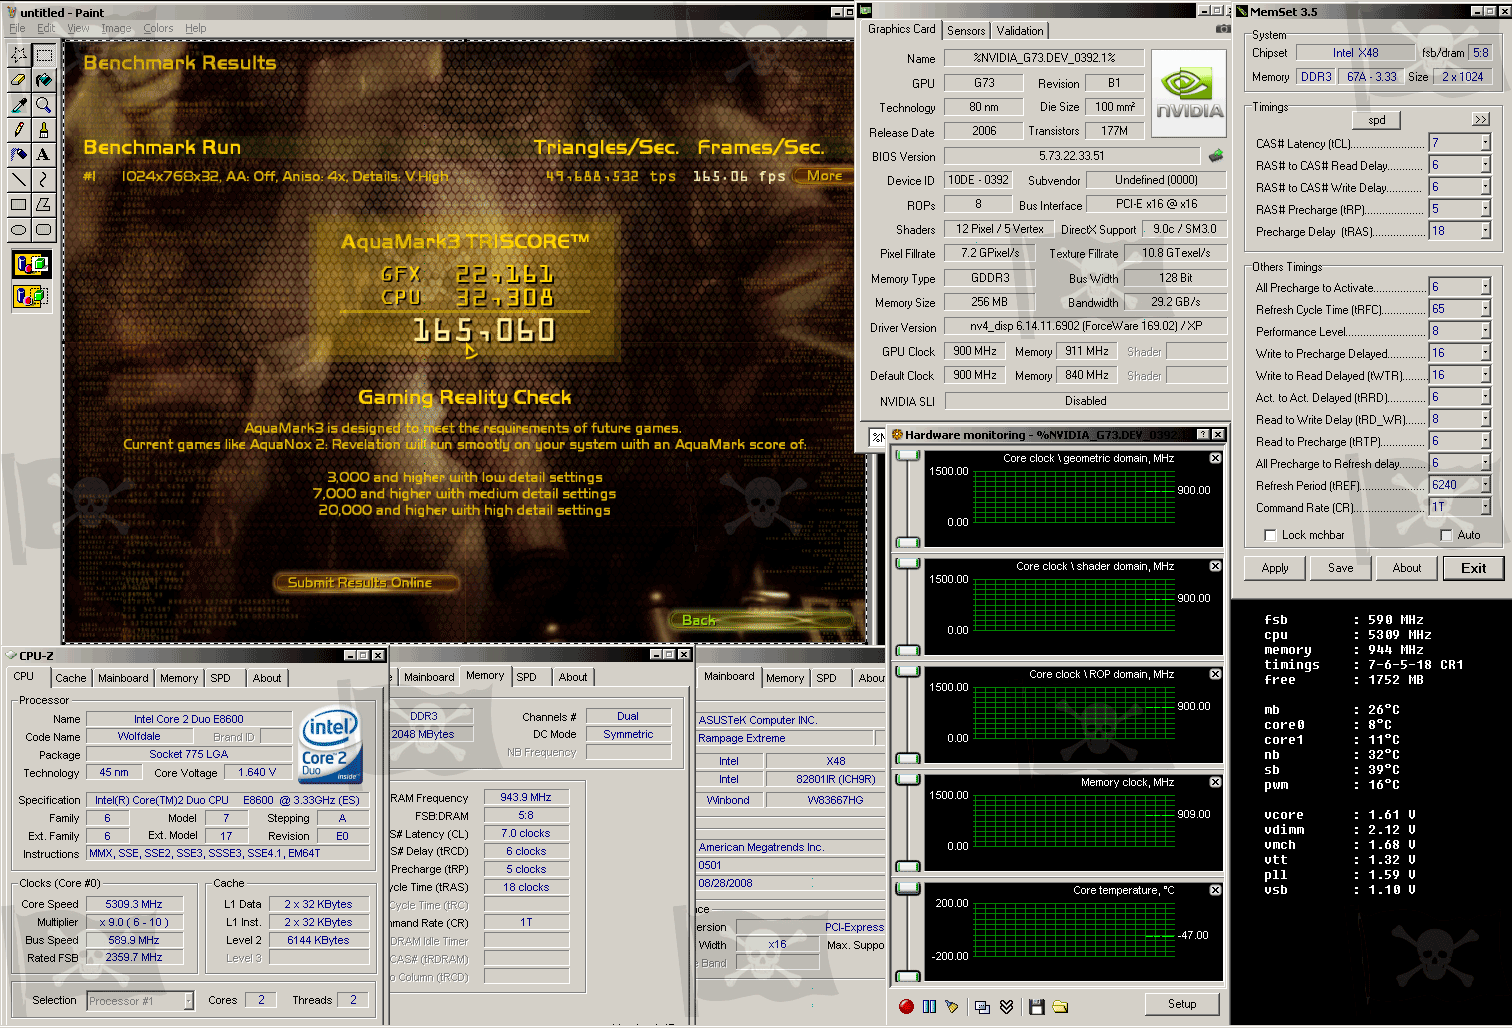1512x1028 pixels.
Task: Click the BIOS chip icon beside BIOS Version
Action: point(1216,156)
